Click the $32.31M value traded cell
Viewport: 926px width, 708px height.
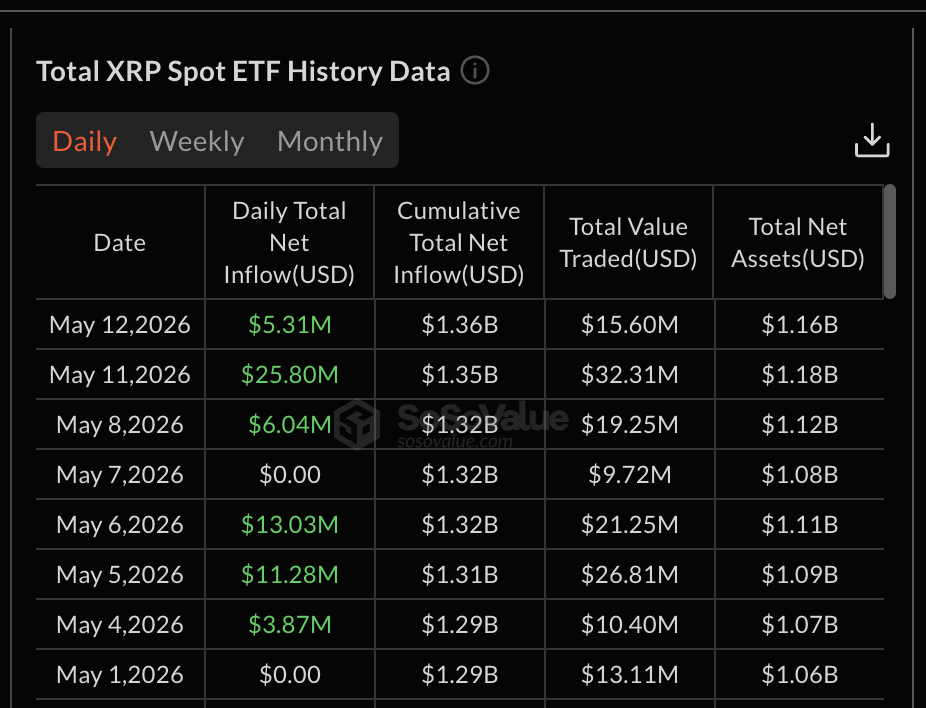point(630,374)
